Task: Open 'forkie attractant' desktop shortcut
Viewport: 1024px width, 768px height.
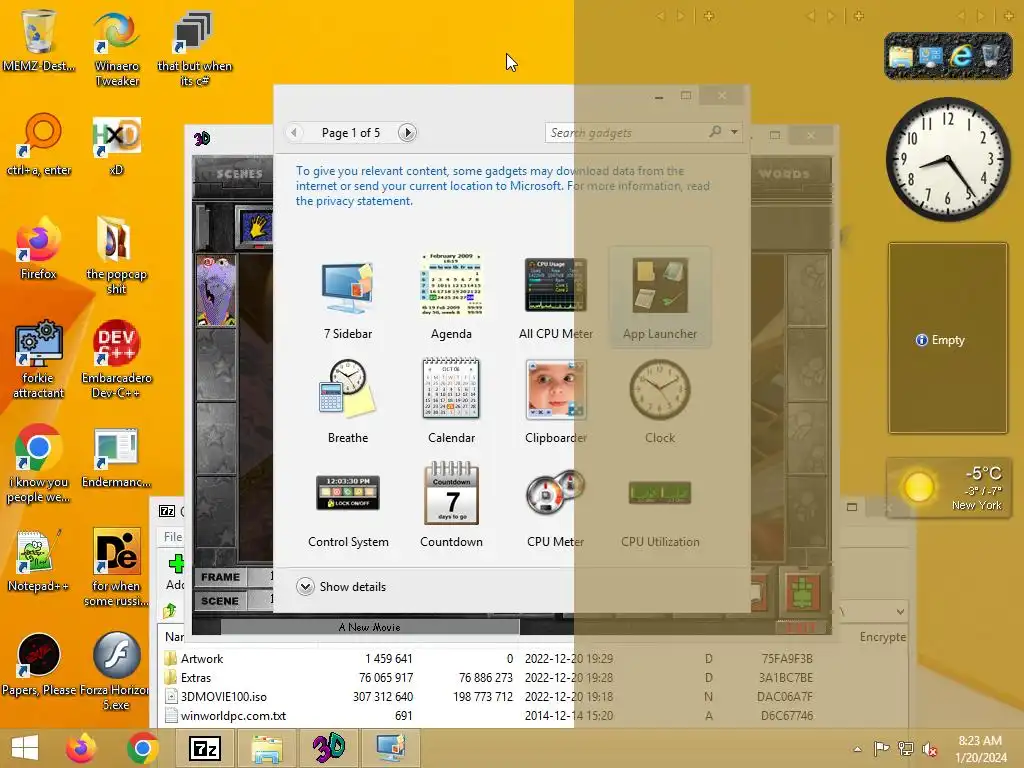Action: coord(39,359)
